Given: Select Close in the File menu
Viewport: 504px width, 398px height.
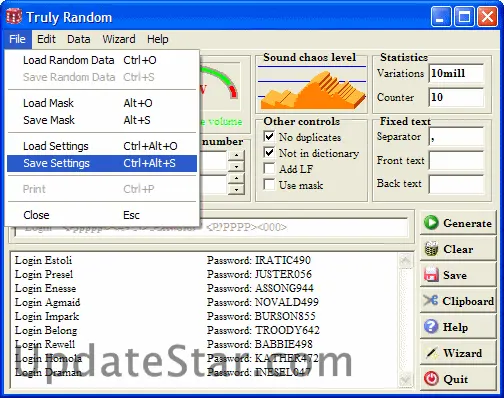Looking at the screenshot, I should coord(102,215).
